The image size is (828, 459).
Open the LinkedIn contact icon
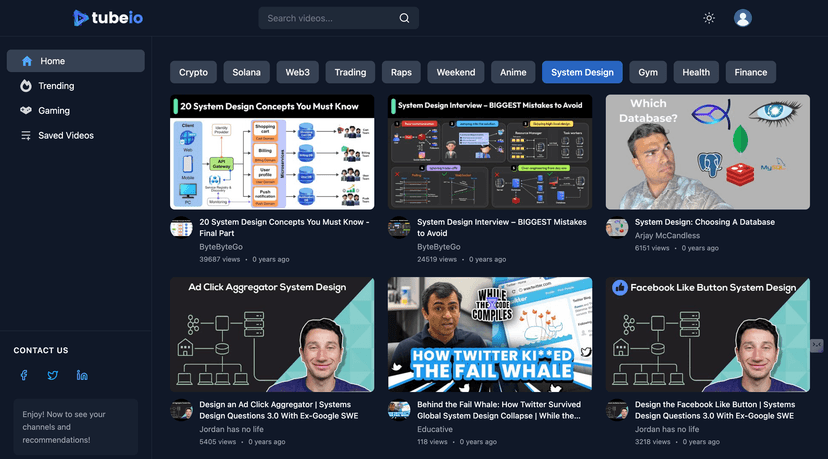(x=82, y=375)
